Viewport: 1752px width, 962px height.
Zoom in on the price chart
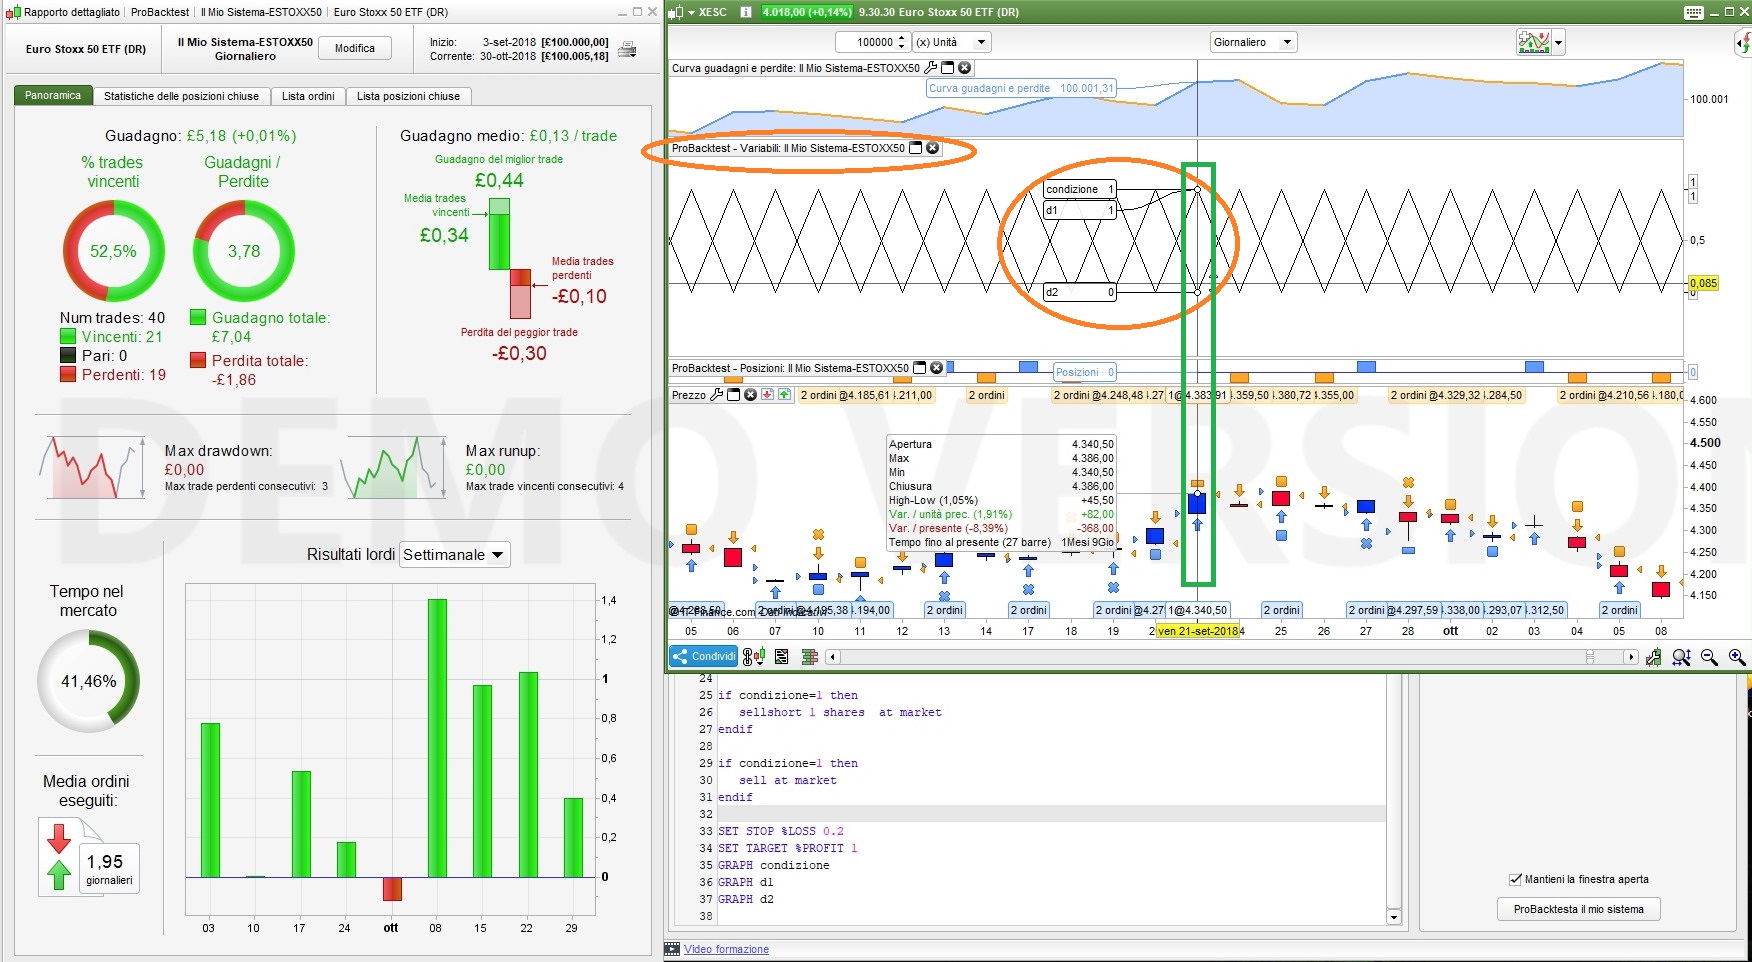1737,657
